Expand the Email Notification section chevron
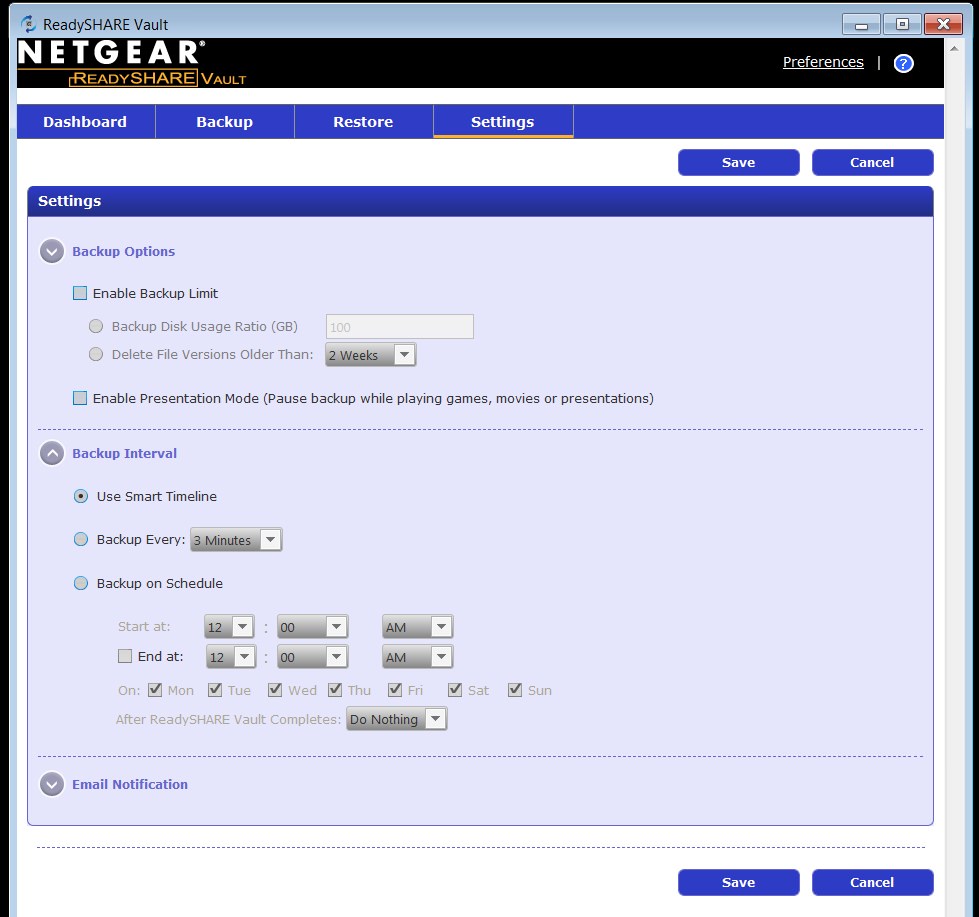Image resolution: width=979 pixels, height=917 pixels. point(52,784)
